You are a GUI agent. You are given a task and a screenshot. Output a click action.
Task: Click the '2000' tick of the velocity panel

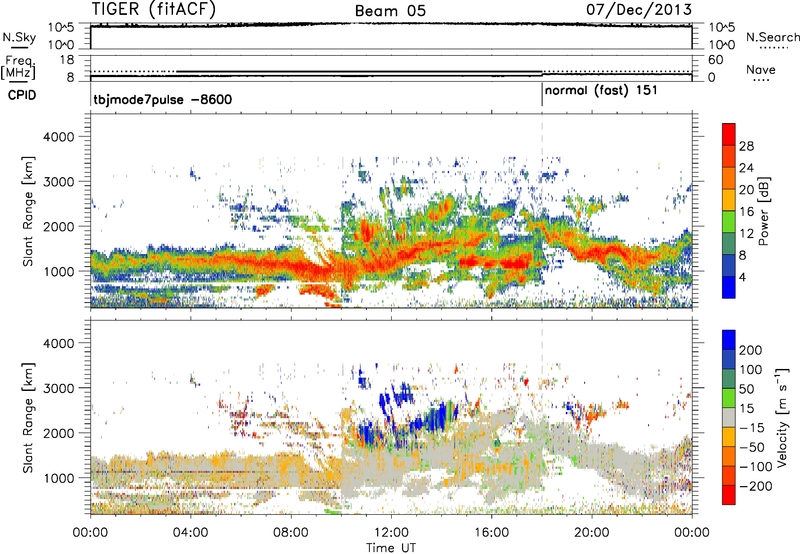tap(58, 433)
